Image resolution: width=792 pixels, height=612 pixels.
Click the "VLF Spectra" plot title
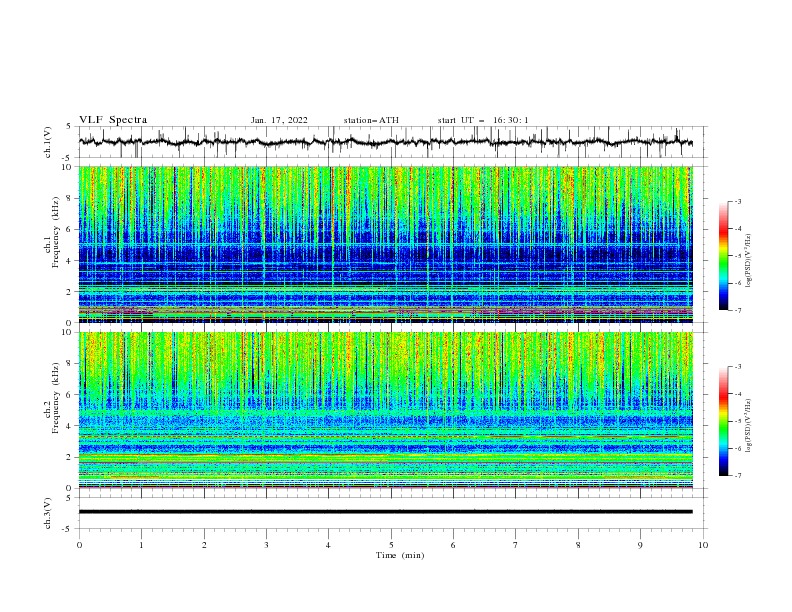pos(113,120)
